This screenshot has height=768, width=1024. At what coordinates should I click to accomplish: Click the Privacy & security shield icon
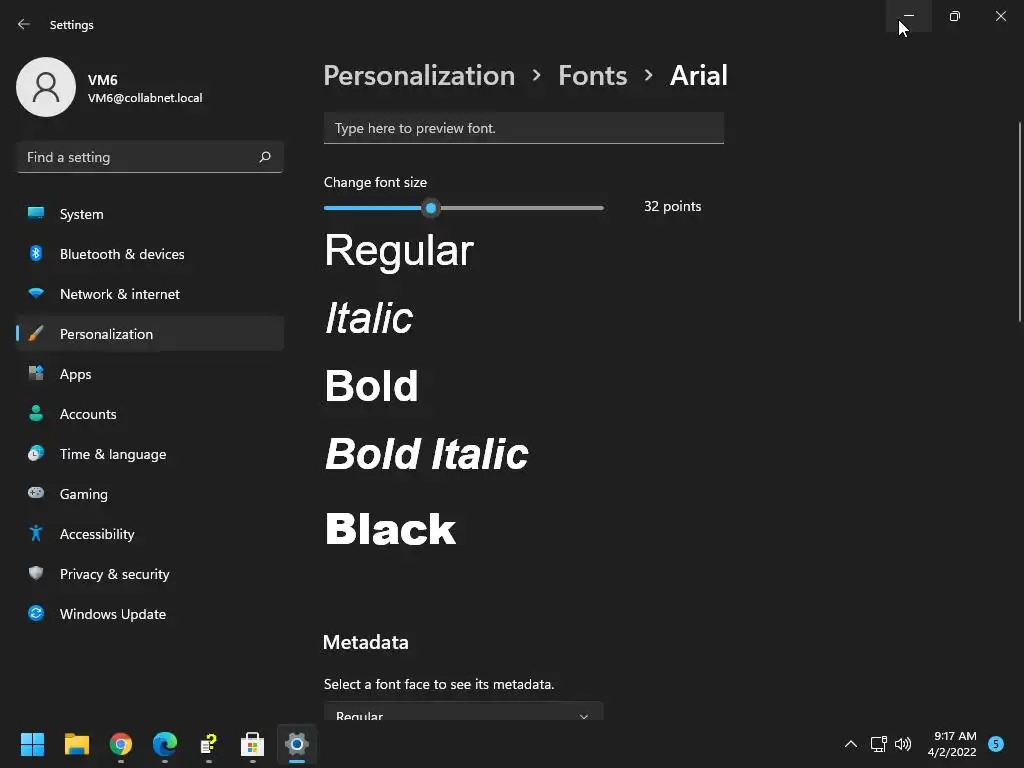[36, 574]
